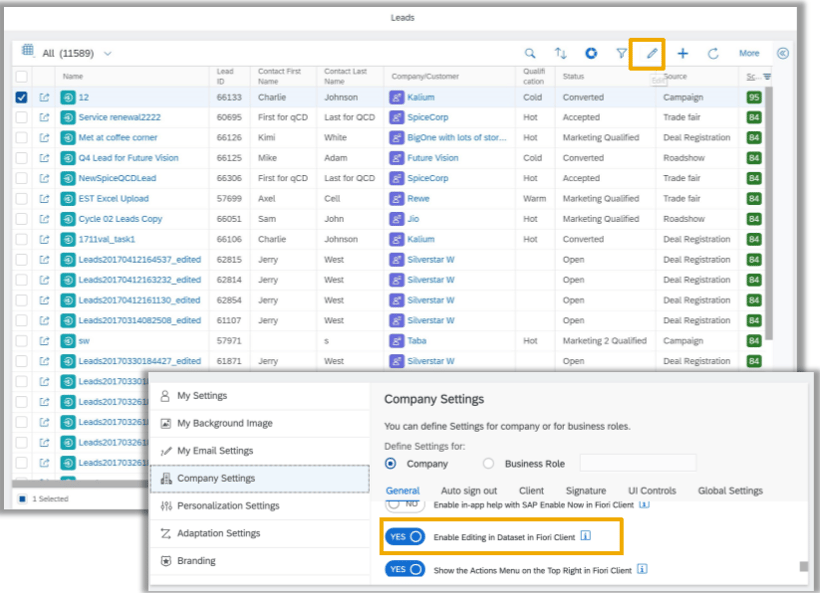Screen dimensions: 820x593
Task: Open My Email Settings
Action: click(260, 450)
